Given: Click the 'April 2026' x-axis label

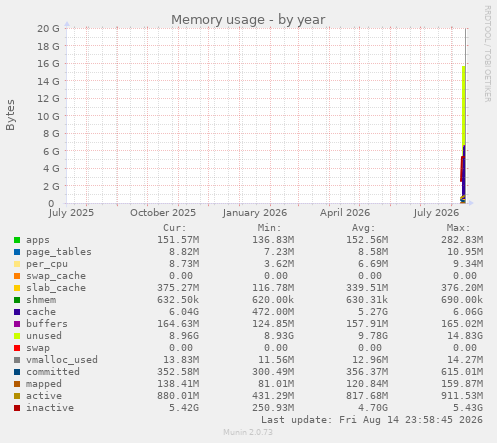Looking at the screenshot, I should point(345,213).
